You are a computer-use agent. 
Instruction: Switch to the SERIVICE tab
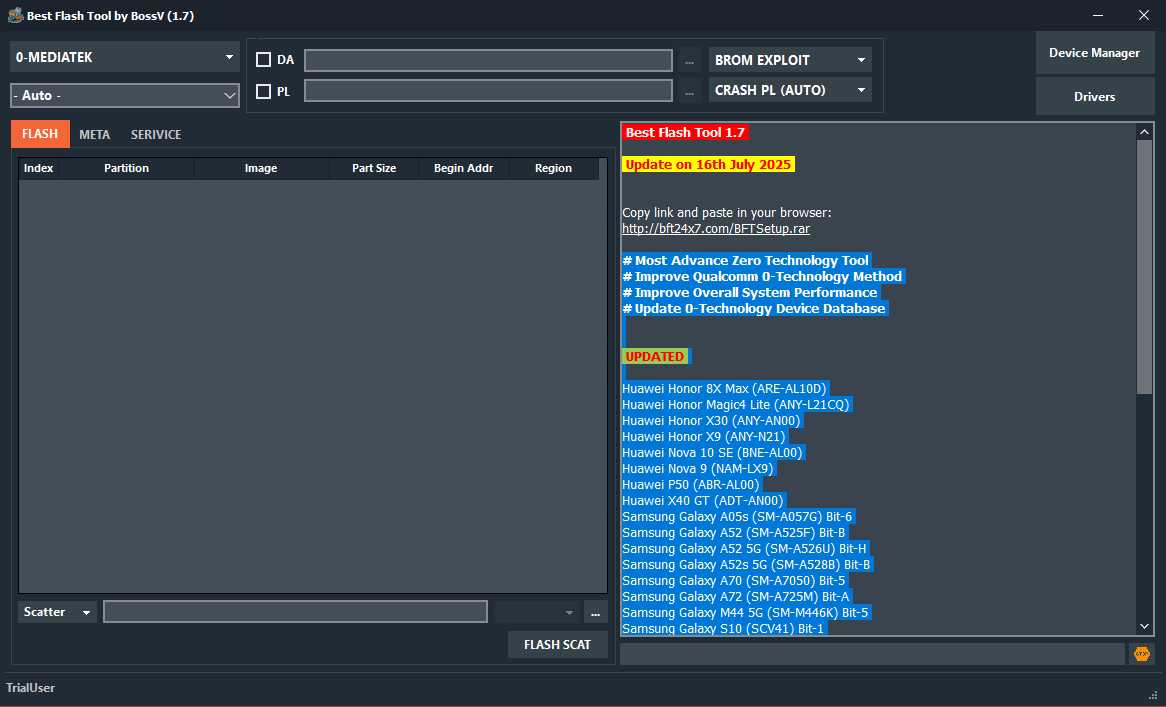point(155,133)
